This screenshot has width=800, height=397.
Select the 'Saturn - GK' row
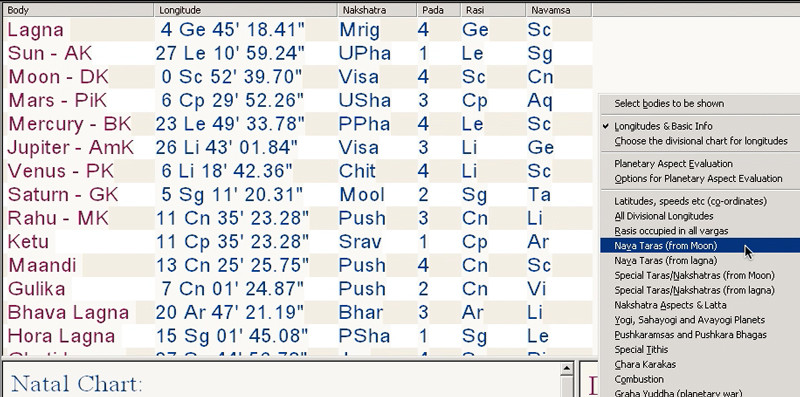(x=298, y=194)
